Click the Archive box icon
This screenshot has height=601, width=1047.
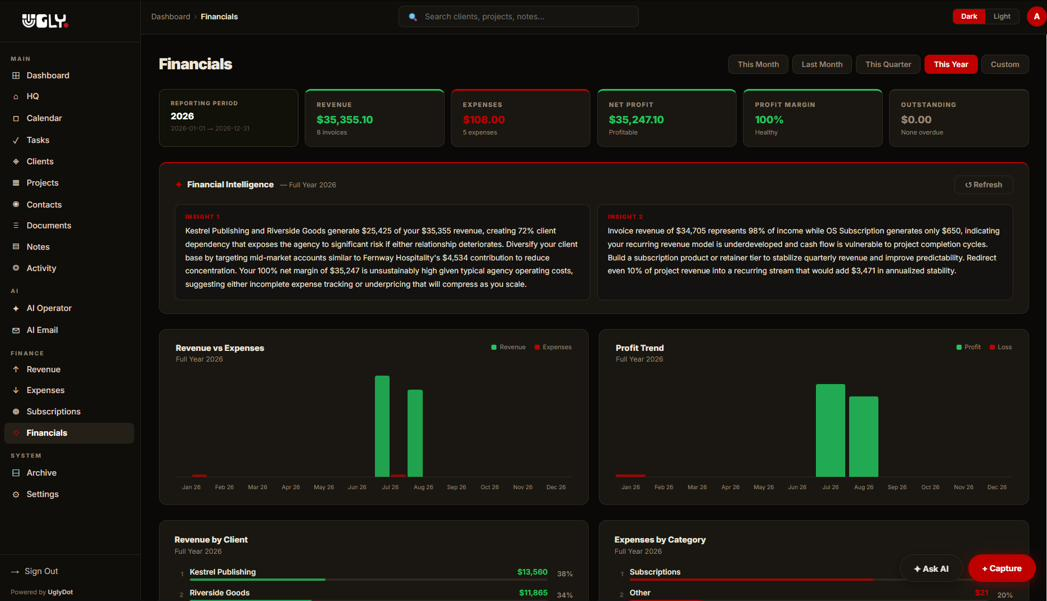tap(16, 473)
